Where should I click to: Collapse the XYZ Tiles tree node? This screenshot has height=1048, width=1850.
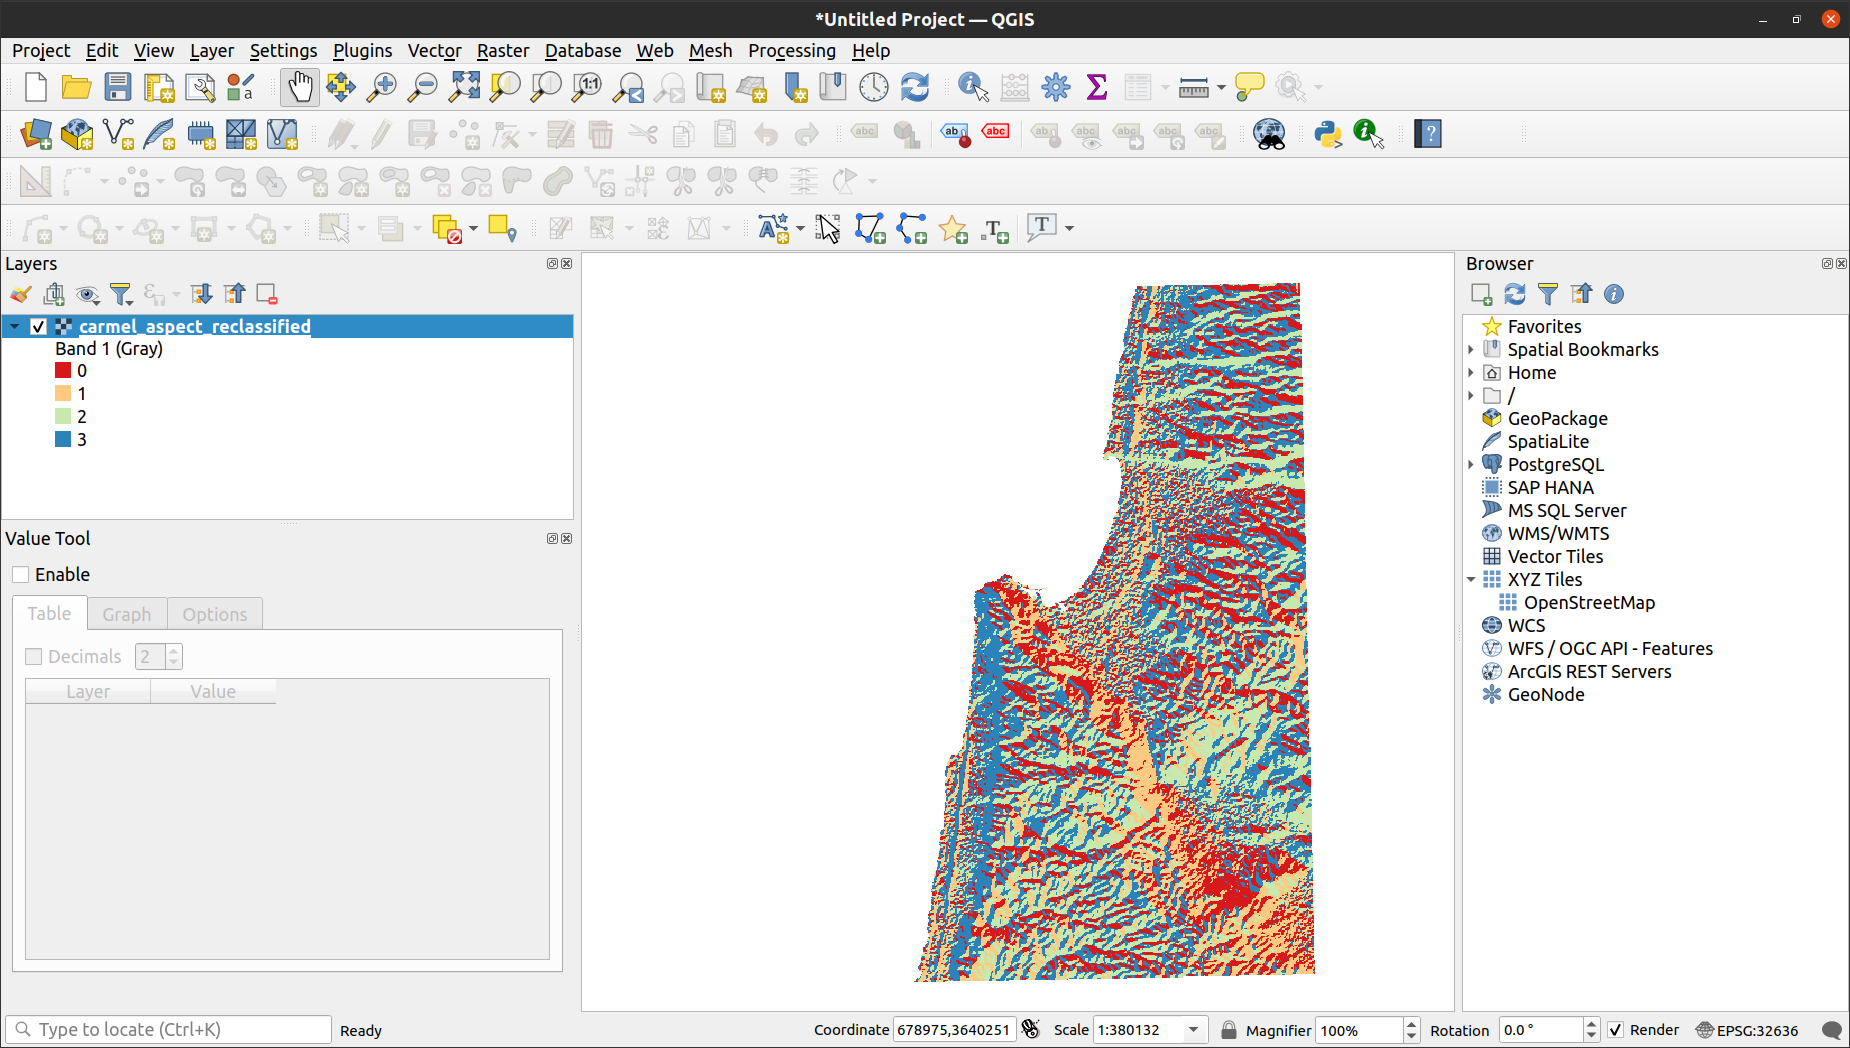[x=1471, y=580]
